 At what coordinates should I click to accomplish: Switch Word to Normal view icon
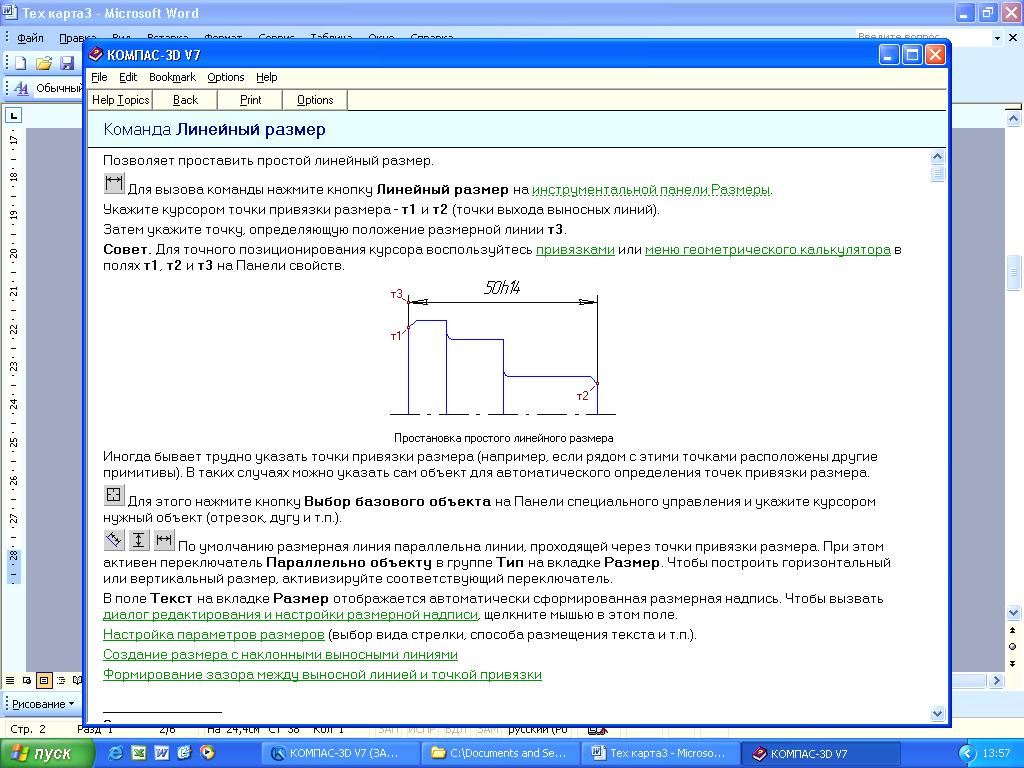[10, 680]
